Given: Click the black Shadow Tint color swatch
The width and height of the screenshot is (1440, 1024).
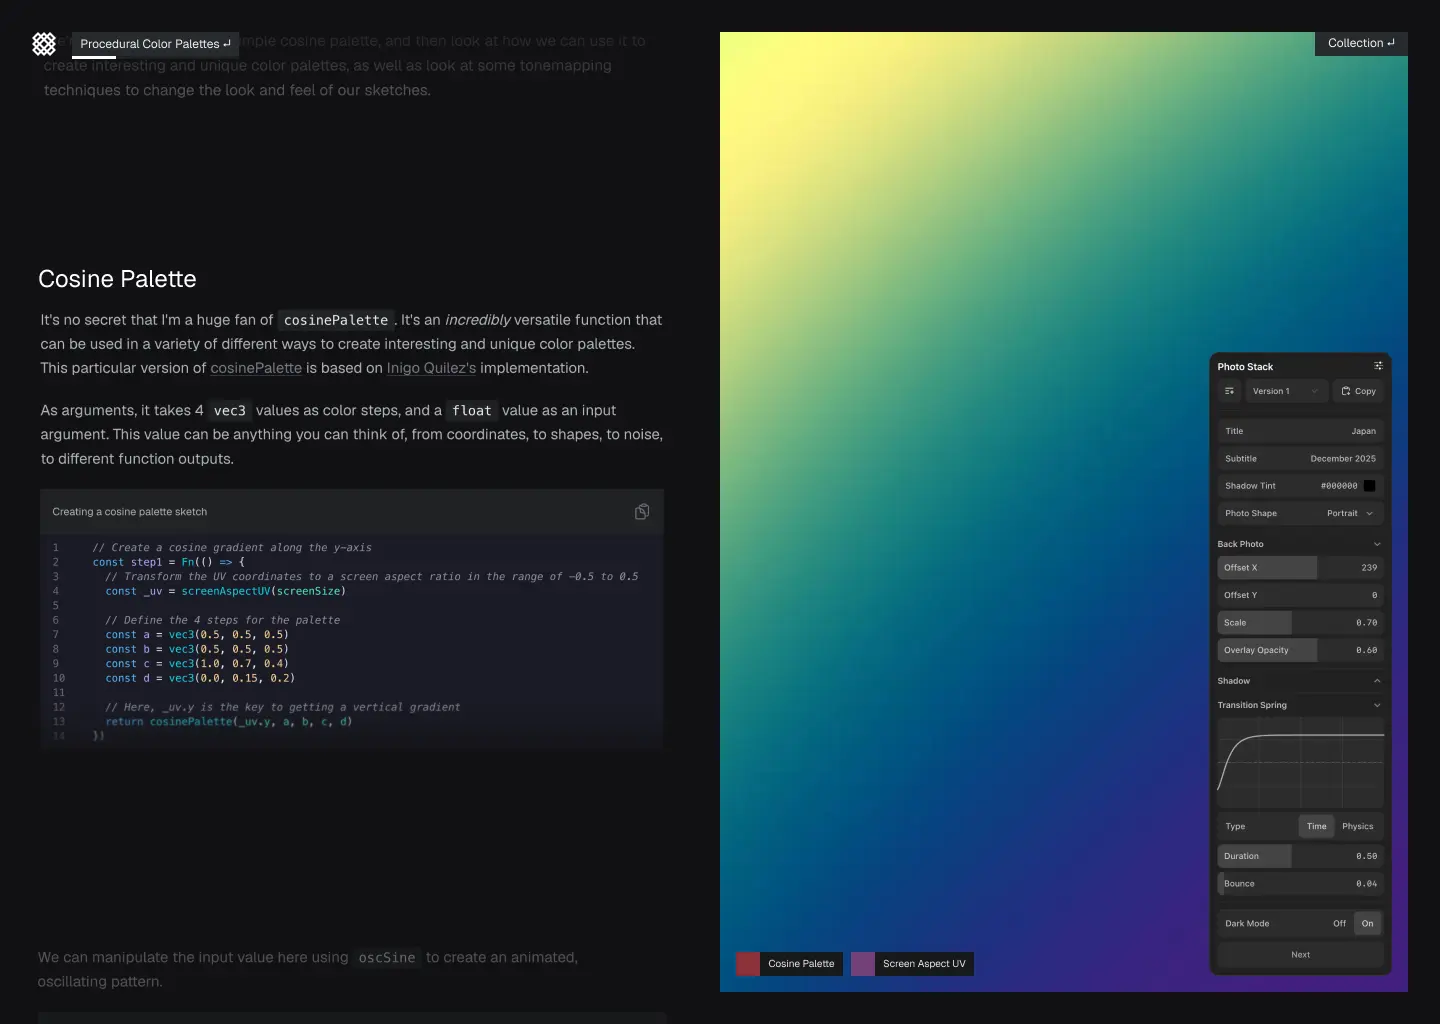Looking at the screenshot, I should click(1370, 486).
